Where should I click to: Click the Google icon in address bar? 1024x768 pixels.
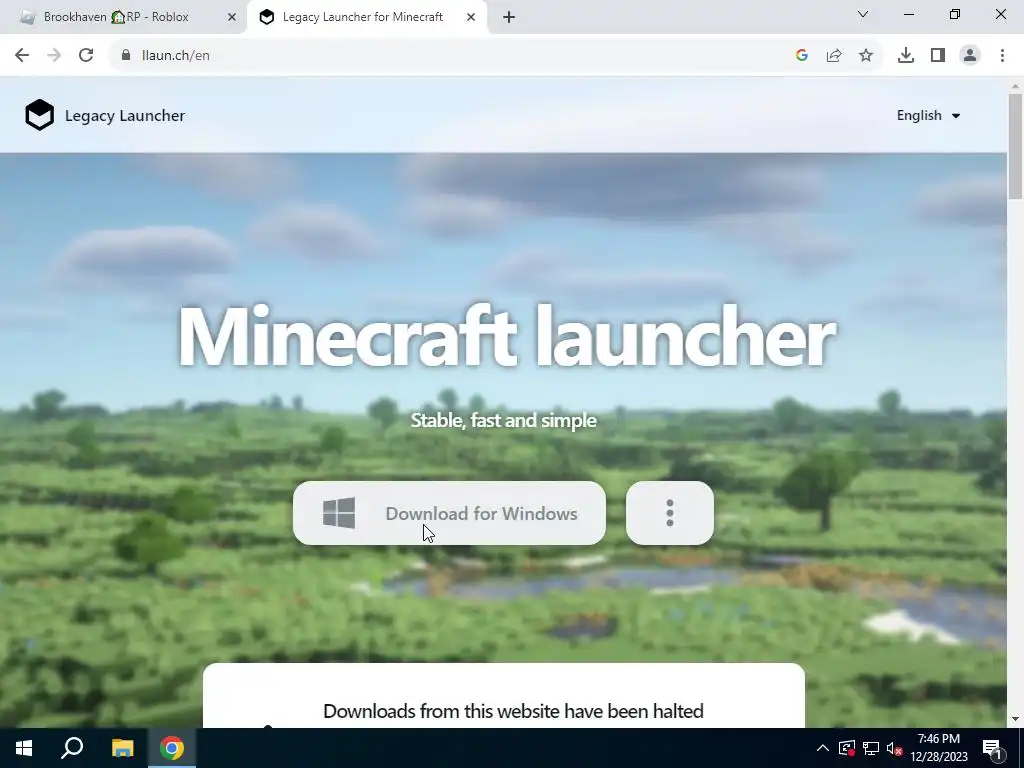pos(802,56)
